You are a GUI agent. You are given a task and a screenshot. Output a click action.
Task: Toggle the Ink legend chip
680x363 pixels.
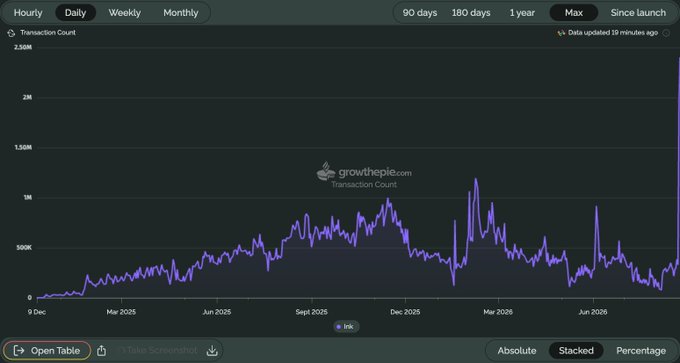coord(346,327)
